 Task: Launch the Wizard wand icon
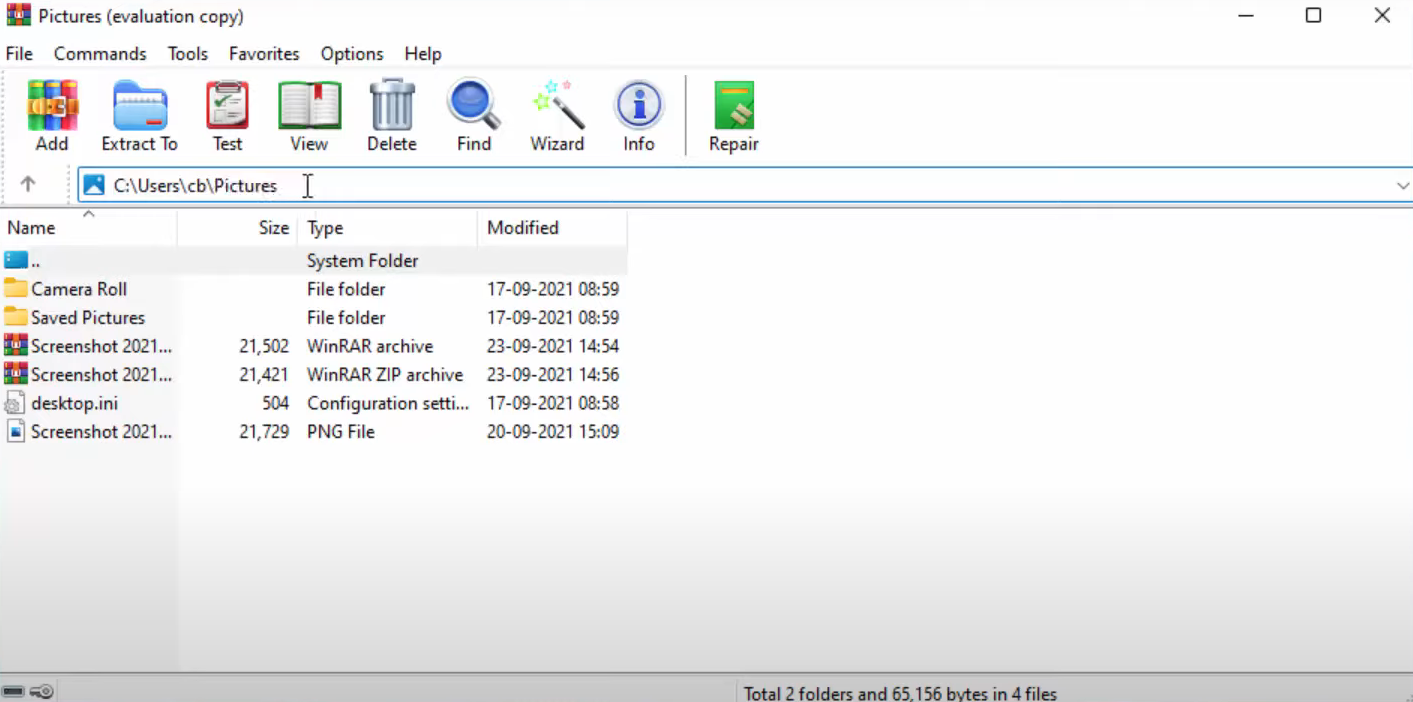pos(556,108)
